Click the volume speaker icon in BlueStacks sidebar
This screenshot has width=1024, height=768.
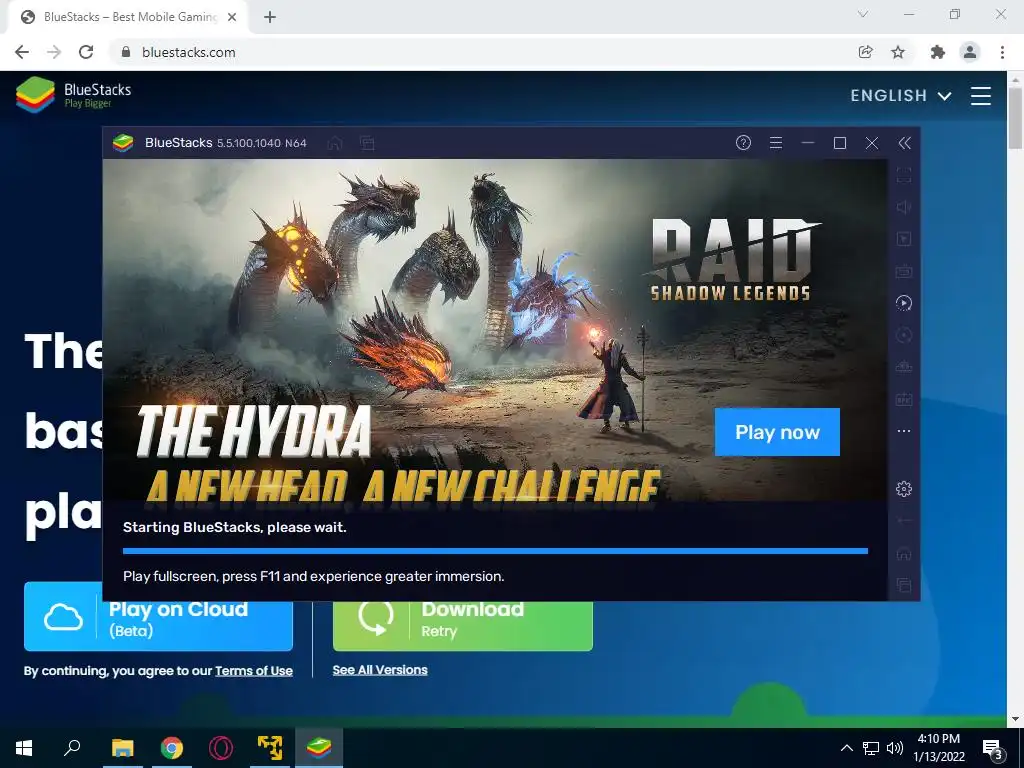point(904,207)
